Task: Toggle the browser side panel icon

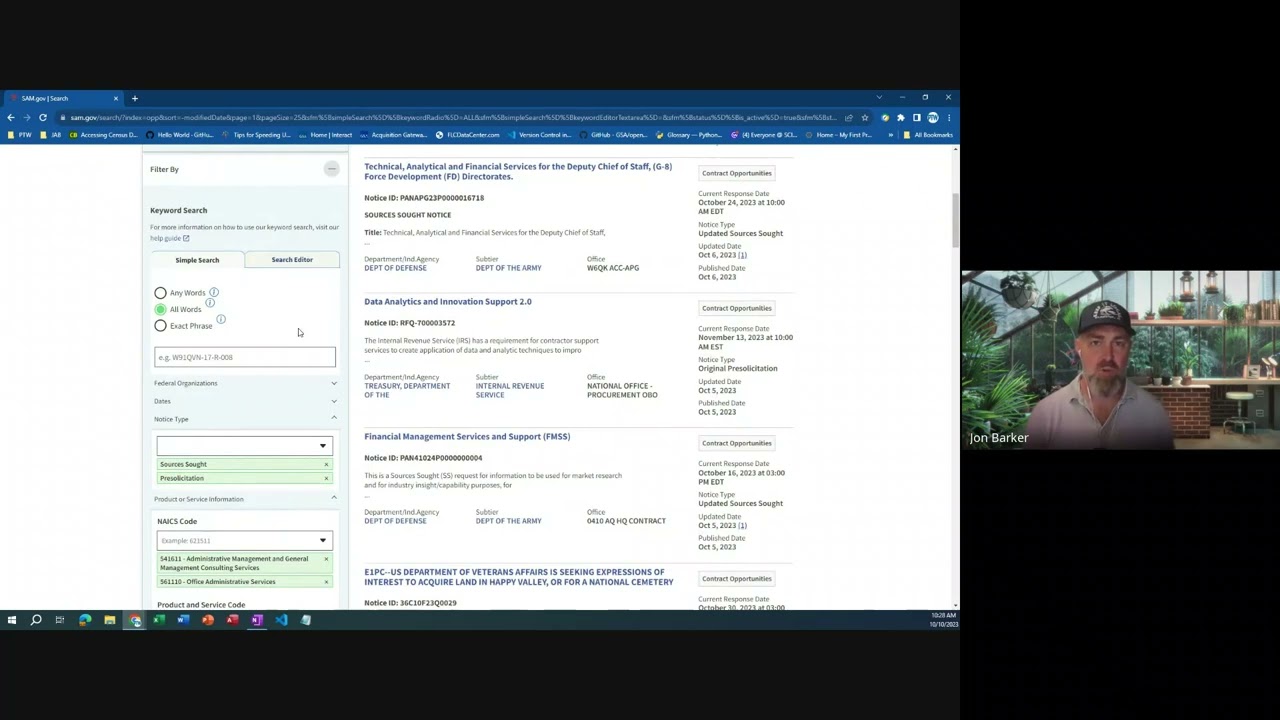Action: [x=917, y=117]
